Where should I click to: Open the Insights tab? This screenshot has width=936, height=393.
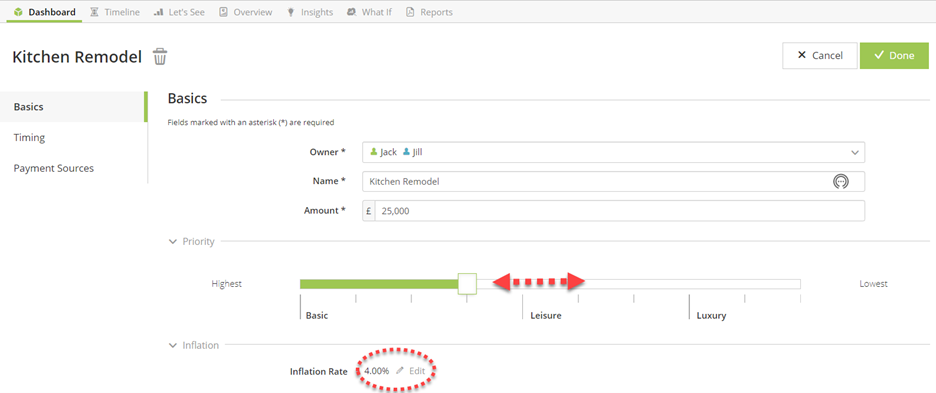pyautogui.click(x=310, y=12)
